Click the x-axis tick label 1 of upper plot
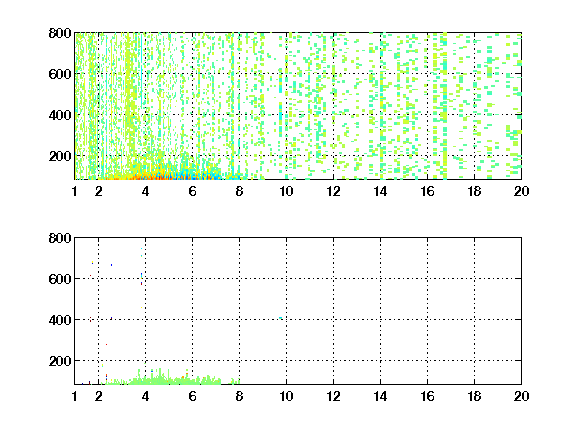The width and height of the screenshot is (576, 432). click(75, 191)
